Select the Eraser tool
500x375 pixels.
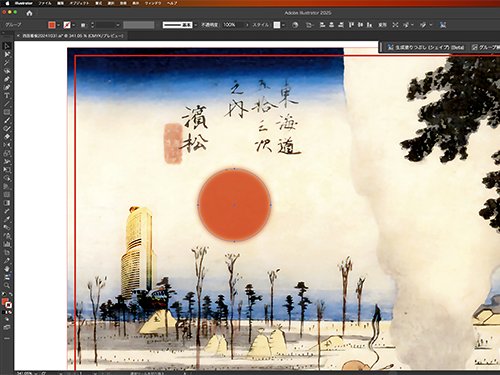(x=7, y=137)
